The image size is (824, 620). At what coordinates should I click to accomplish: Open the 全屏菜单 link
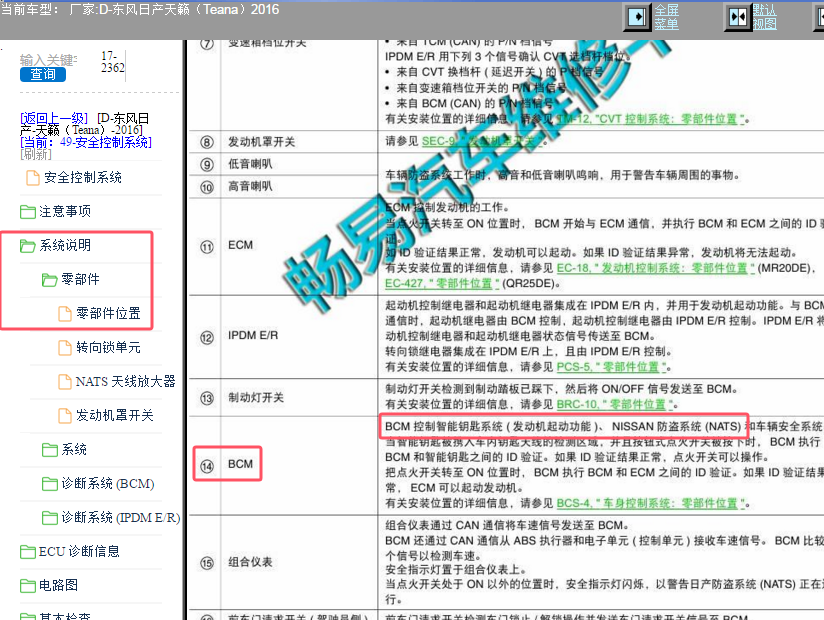(x=666, y=17)
